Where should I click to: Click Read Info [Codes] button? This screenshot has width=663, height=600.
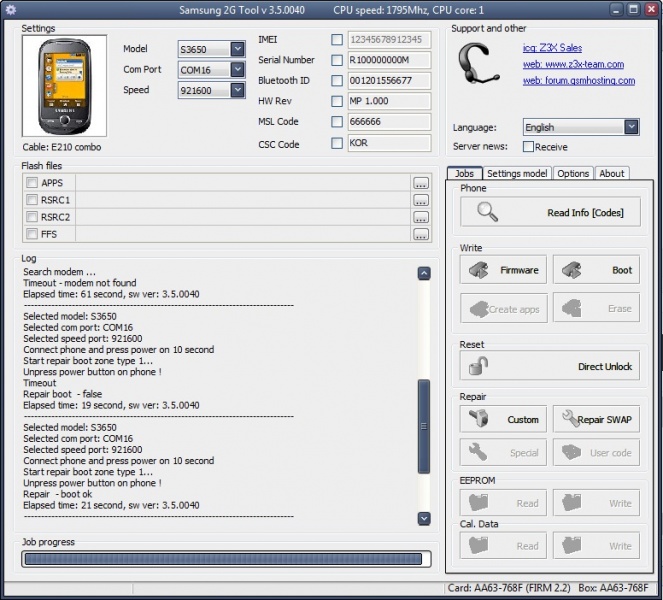pos(550,212)
